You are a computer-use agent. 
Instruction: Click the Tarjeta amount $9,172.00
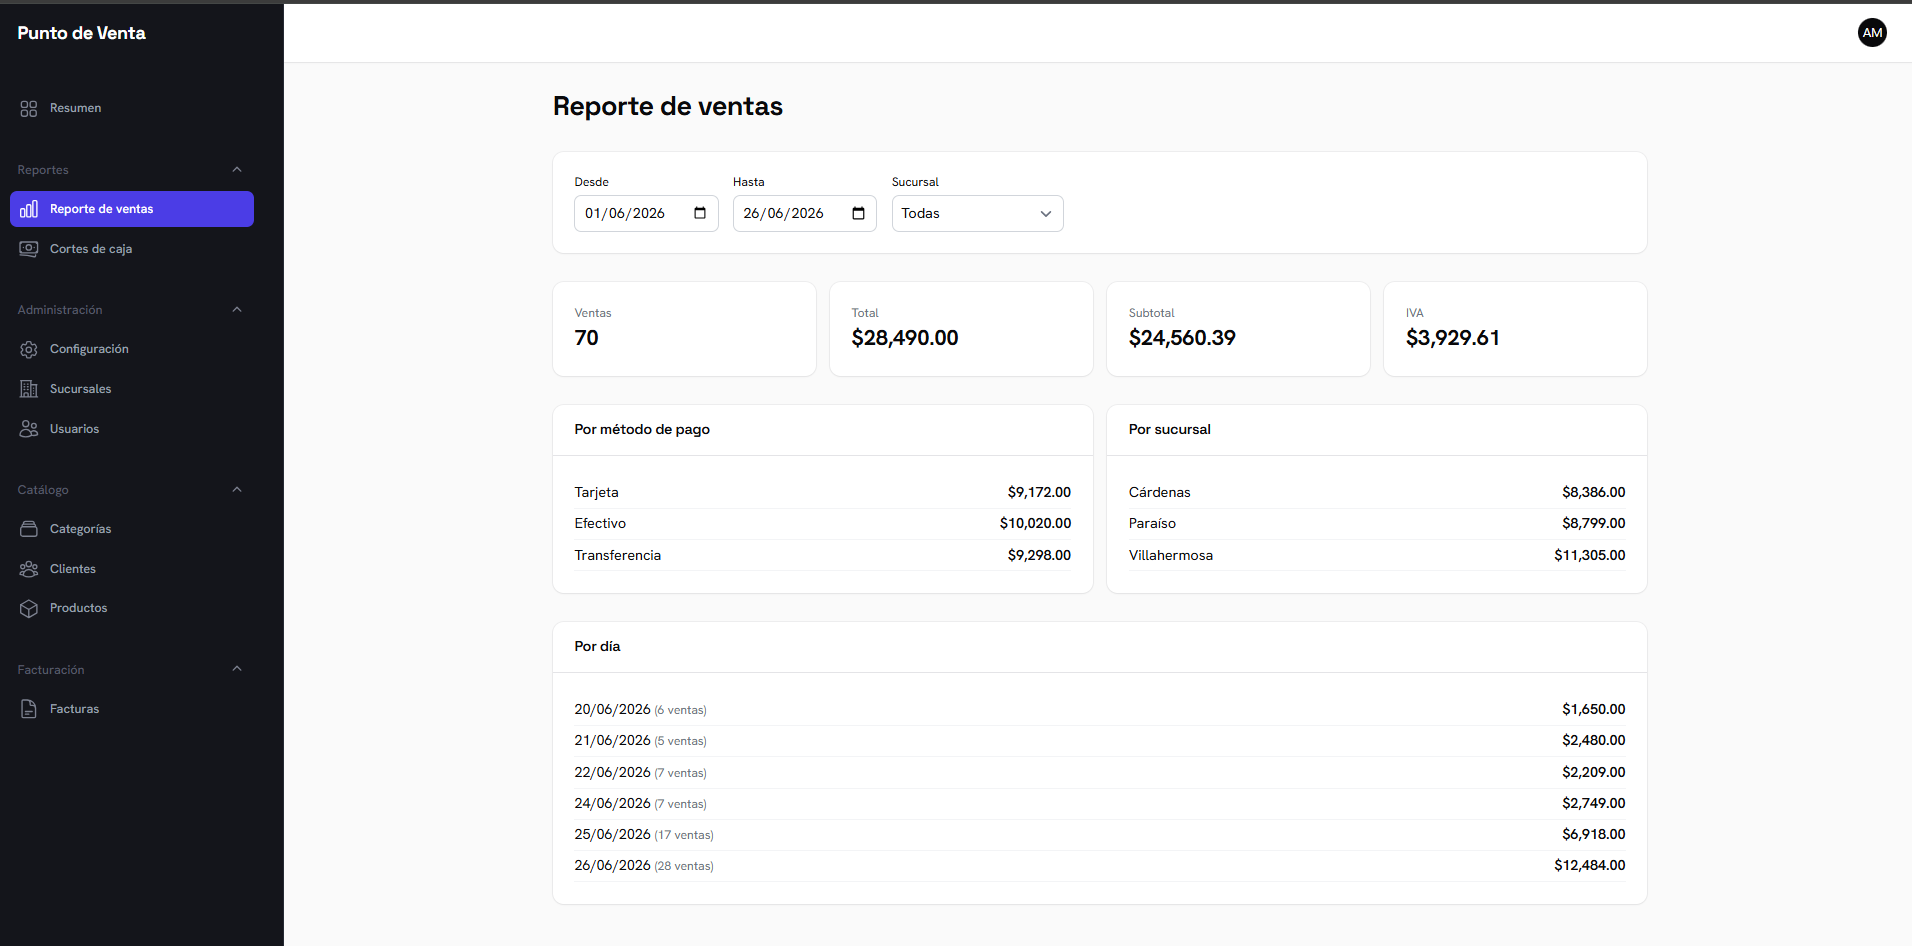click(x=1039, y=492)
